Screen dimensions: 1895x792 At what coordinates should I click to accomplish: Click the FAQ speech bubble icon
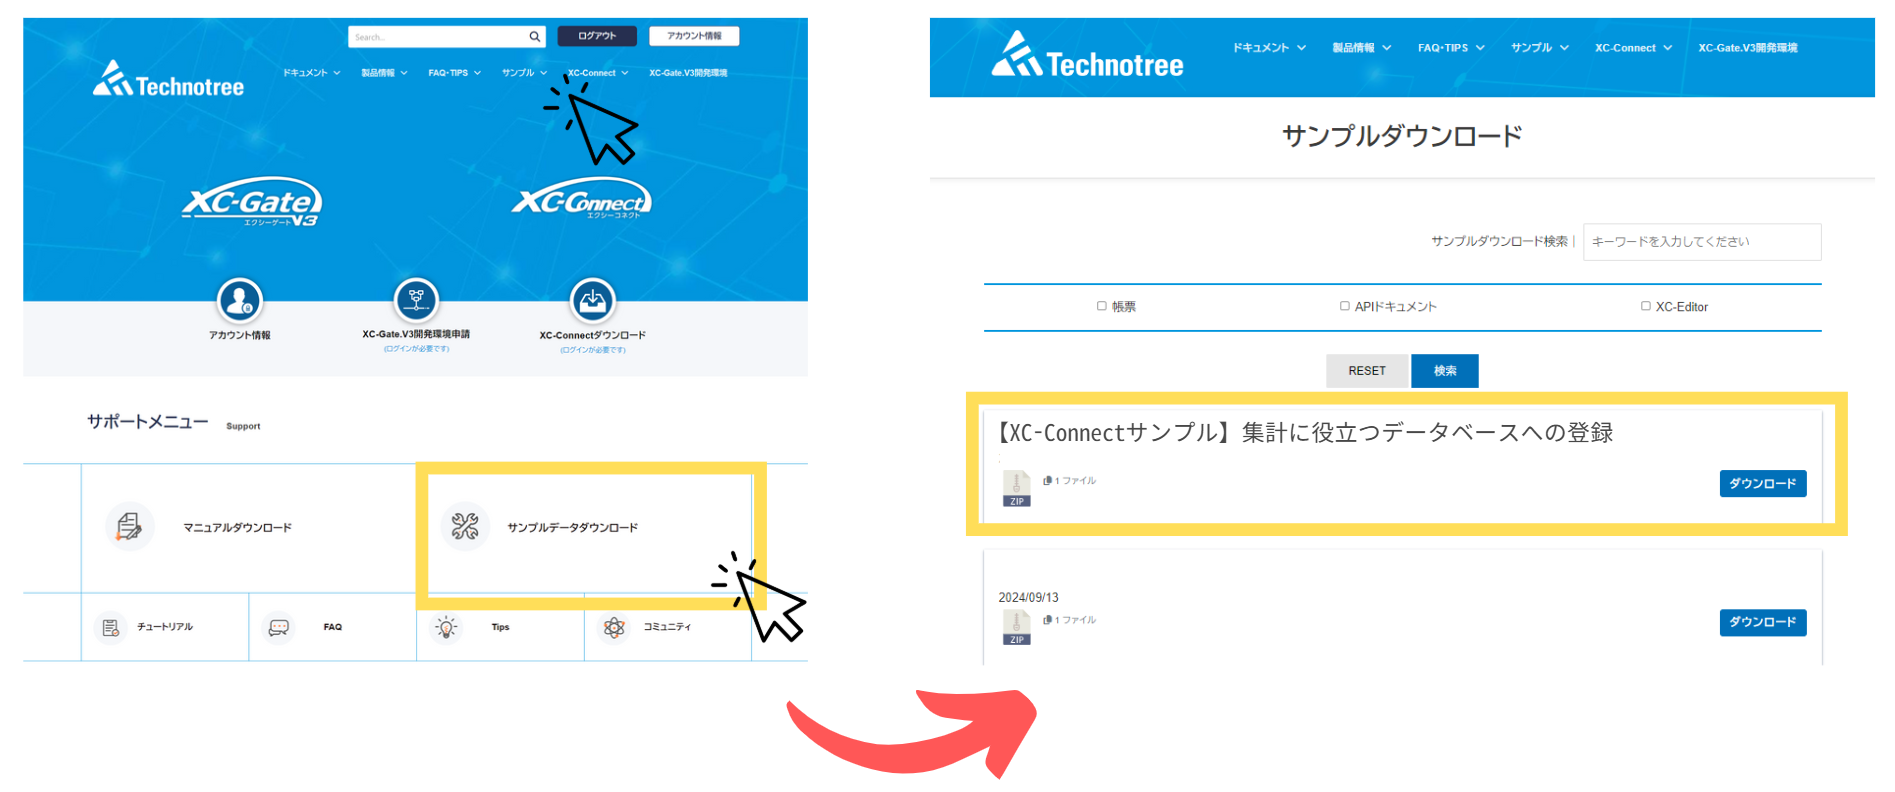pos(278,627)
